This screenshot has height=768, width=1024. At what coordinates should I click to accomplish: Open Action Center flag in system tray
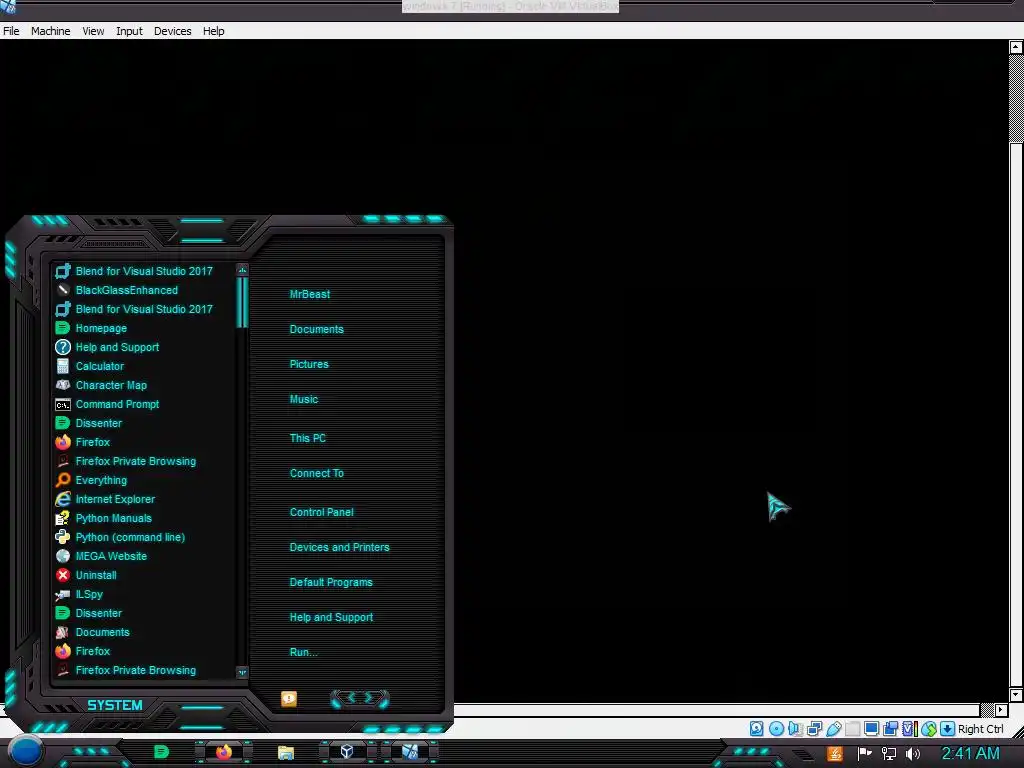864,754
